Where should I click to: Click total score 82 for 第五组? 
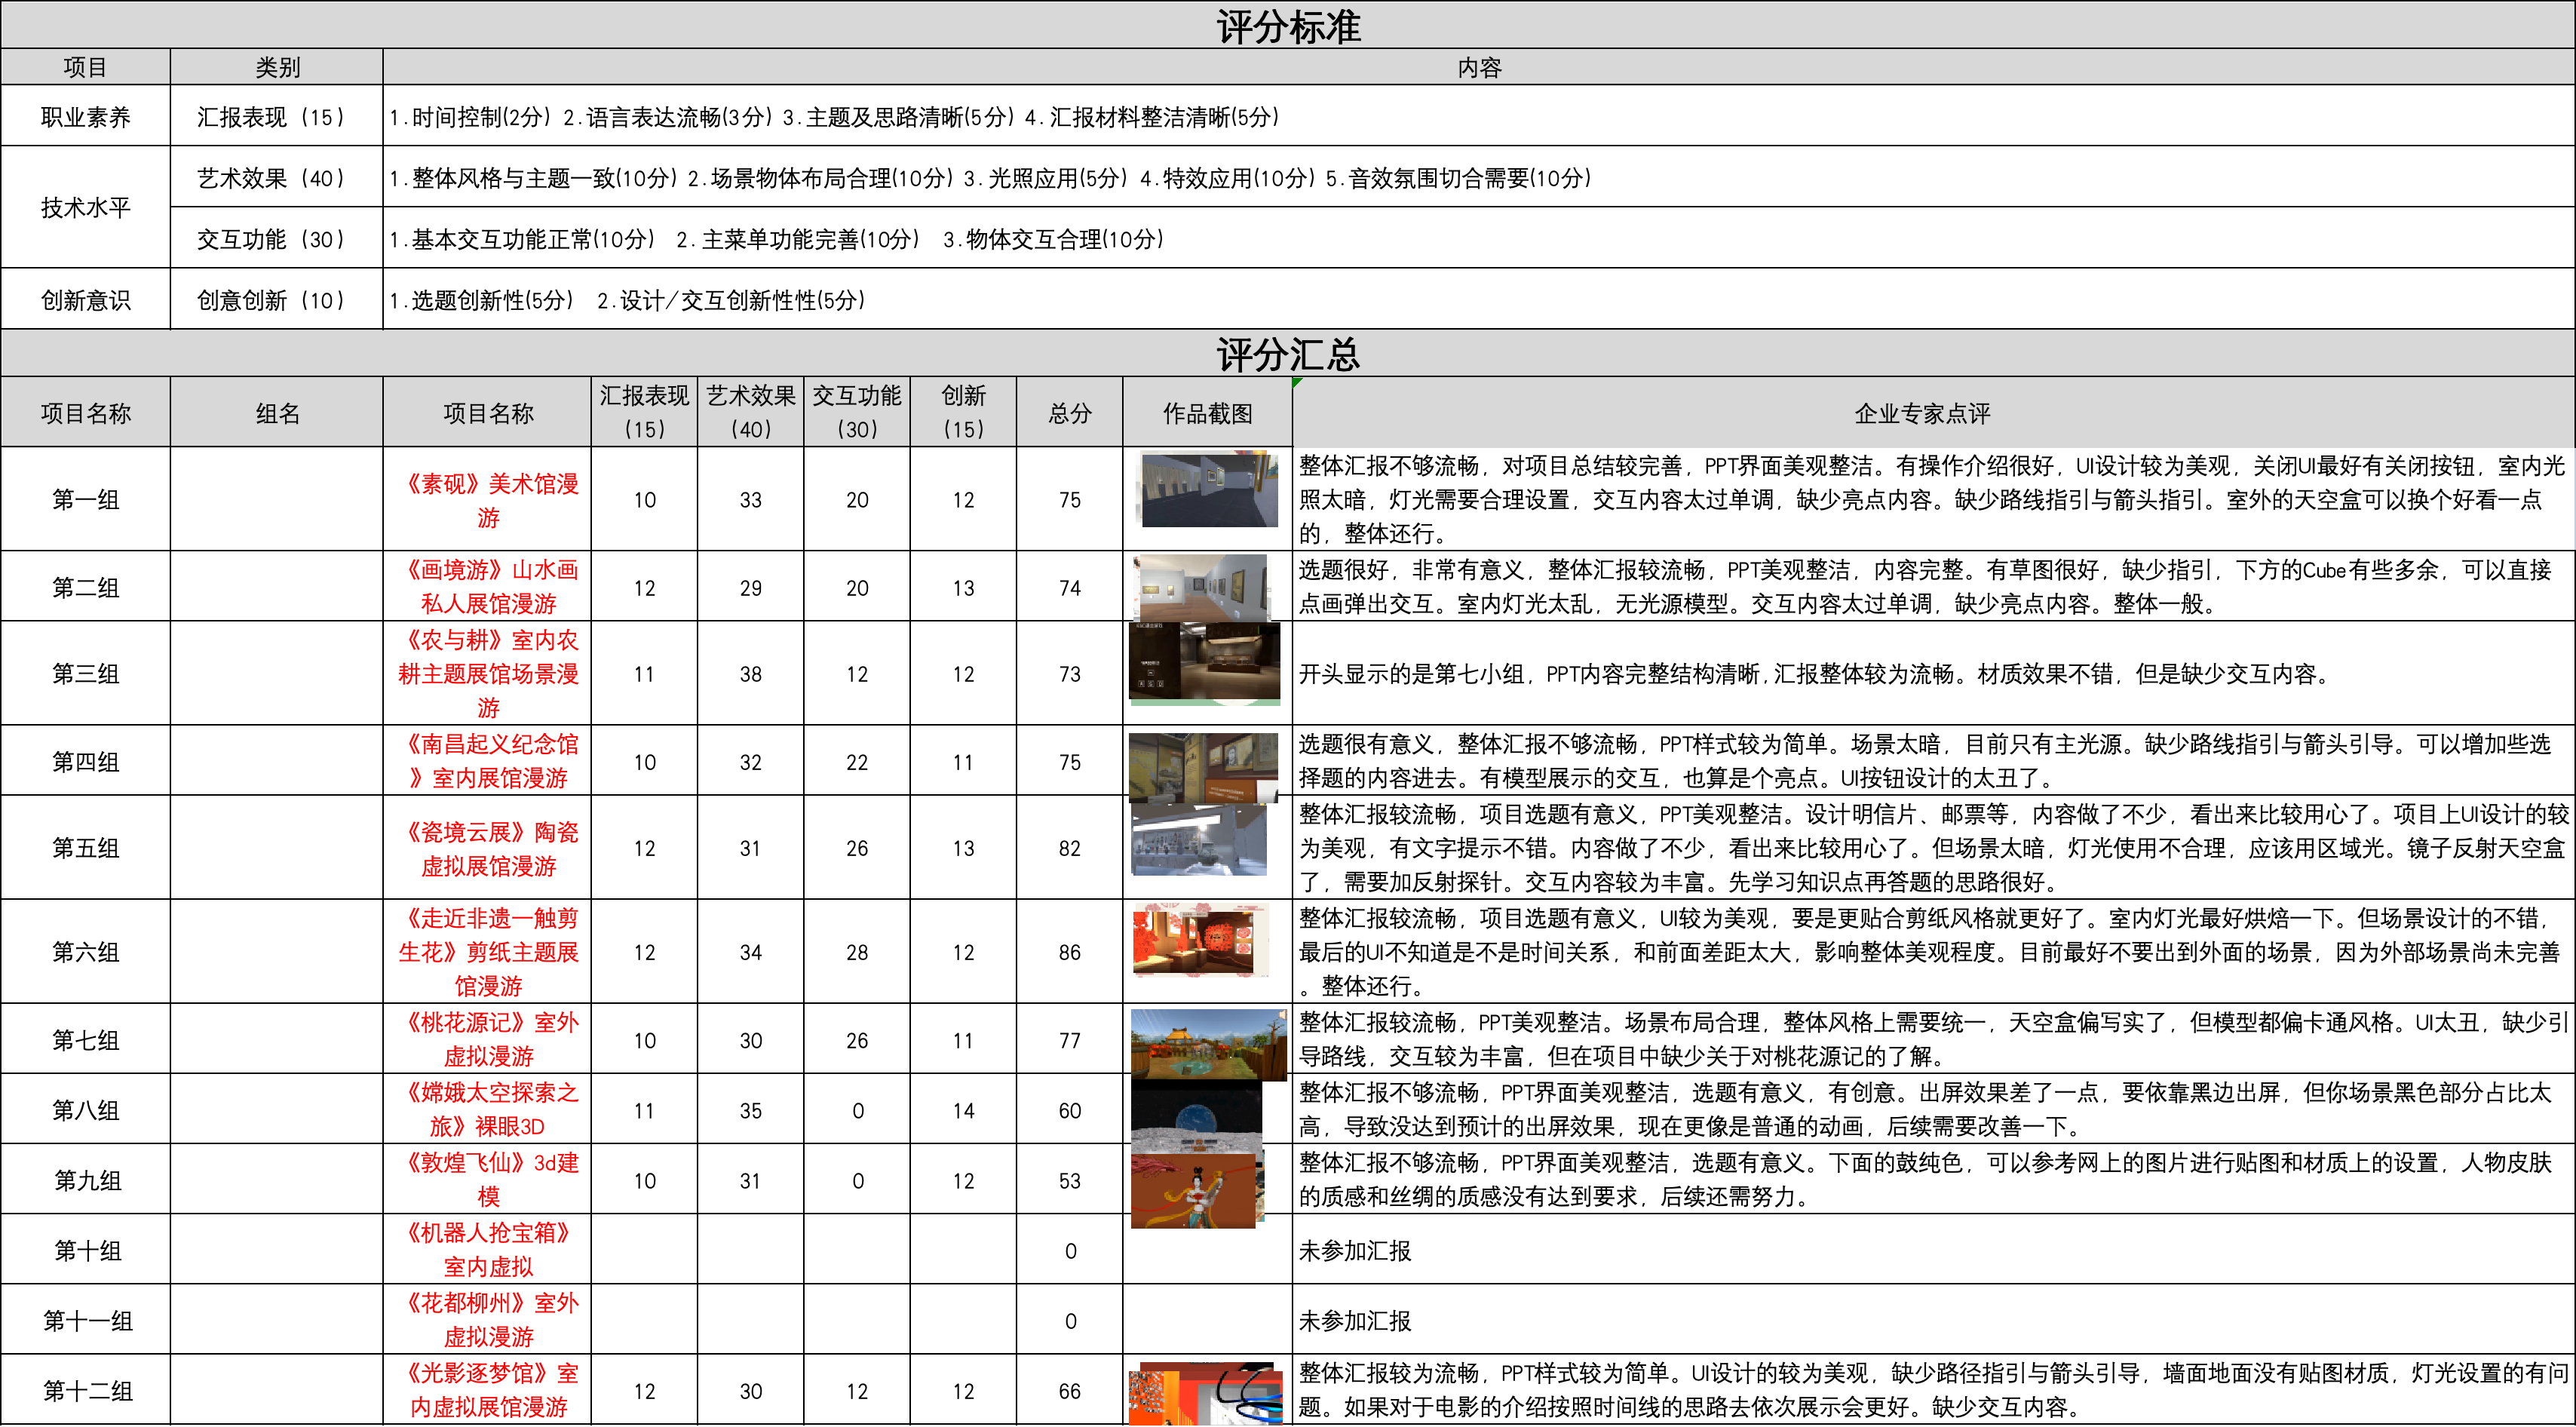pos(1070,847)
